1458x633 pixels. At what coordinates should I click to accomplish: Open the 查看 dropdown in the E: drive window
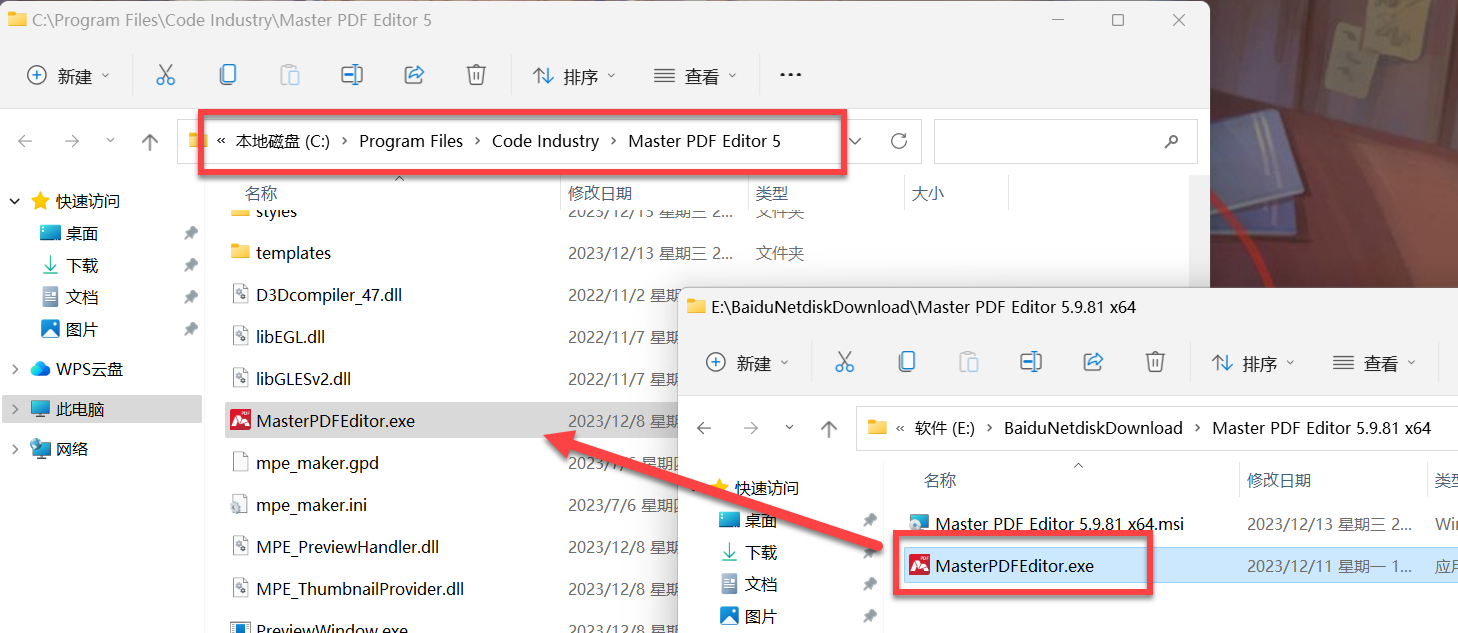point(1375,363)
